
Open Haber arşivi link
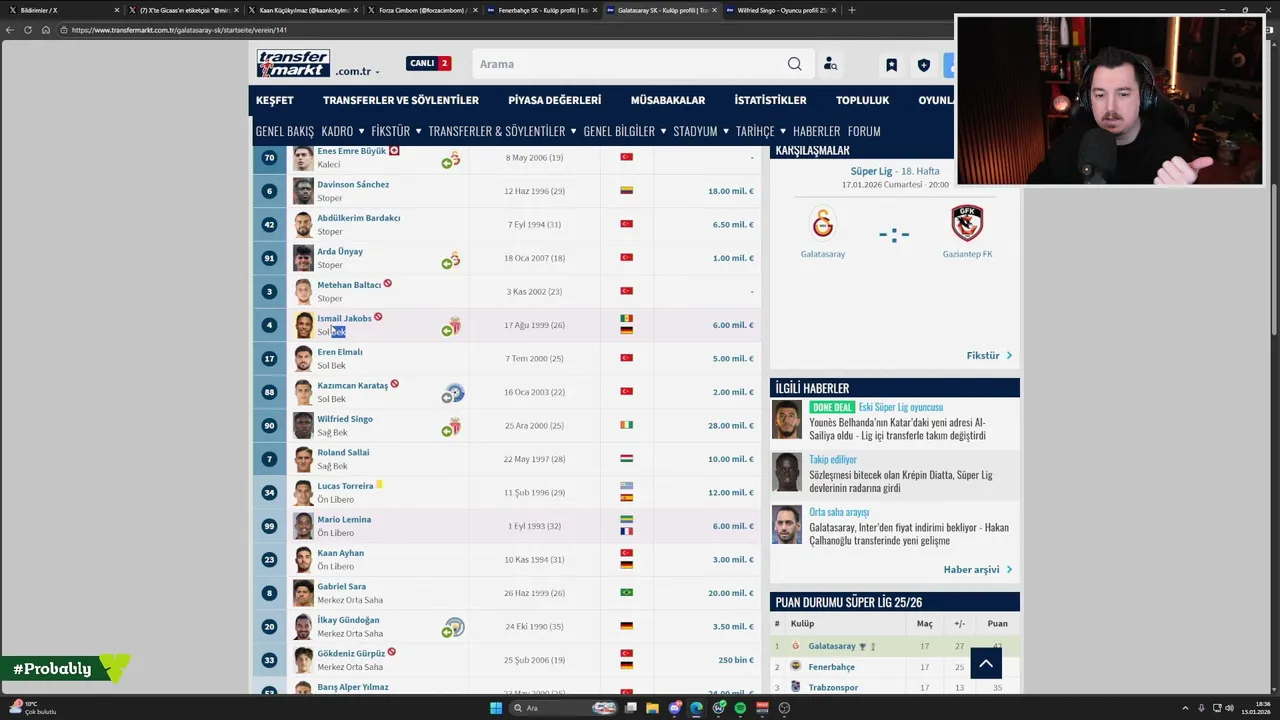978,569
